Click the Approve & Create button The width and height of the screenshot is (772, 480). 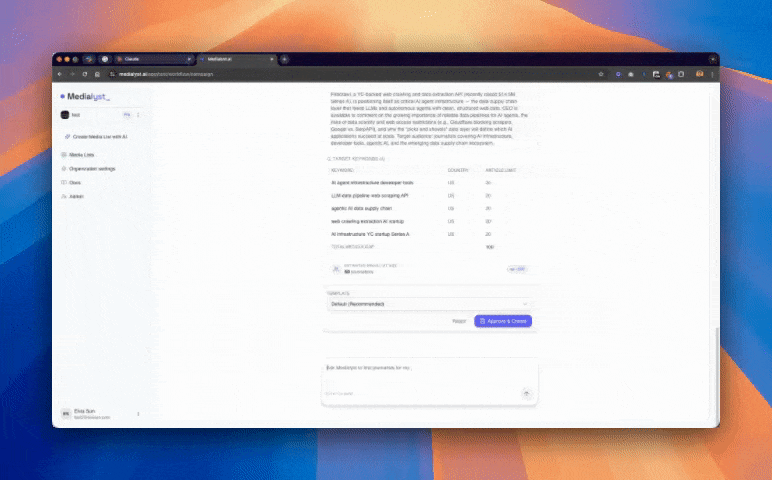[503, 321]
